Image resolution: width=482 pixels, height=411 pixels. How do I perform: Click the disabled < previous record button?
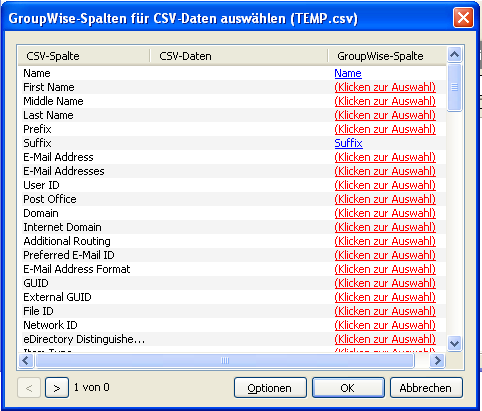tap(29, 388)
